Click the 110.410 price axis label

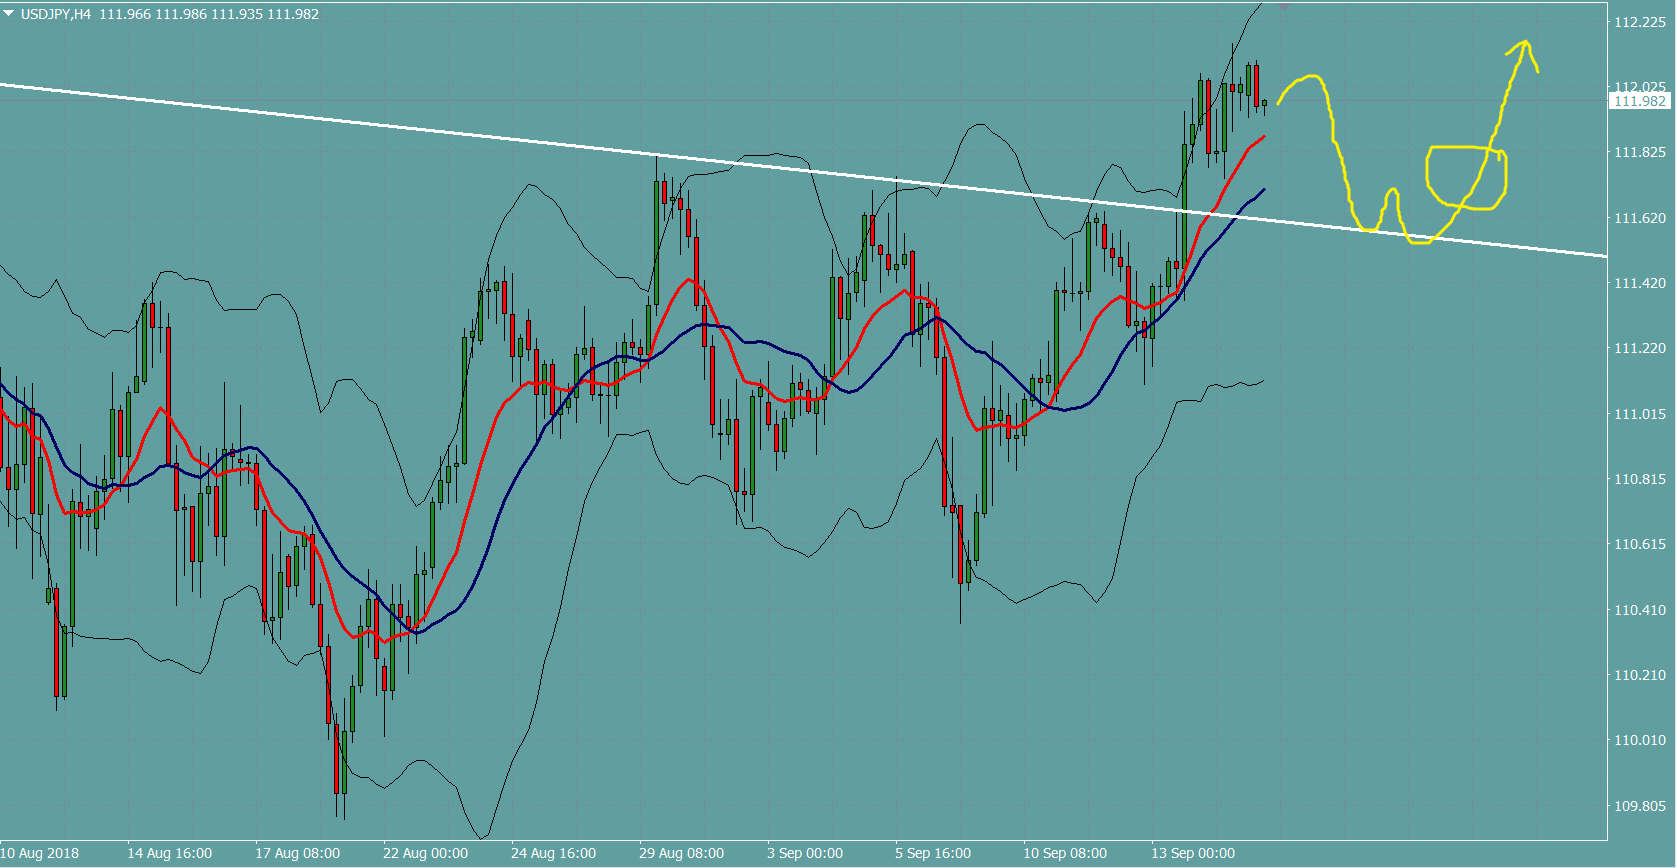point(1639,610)
